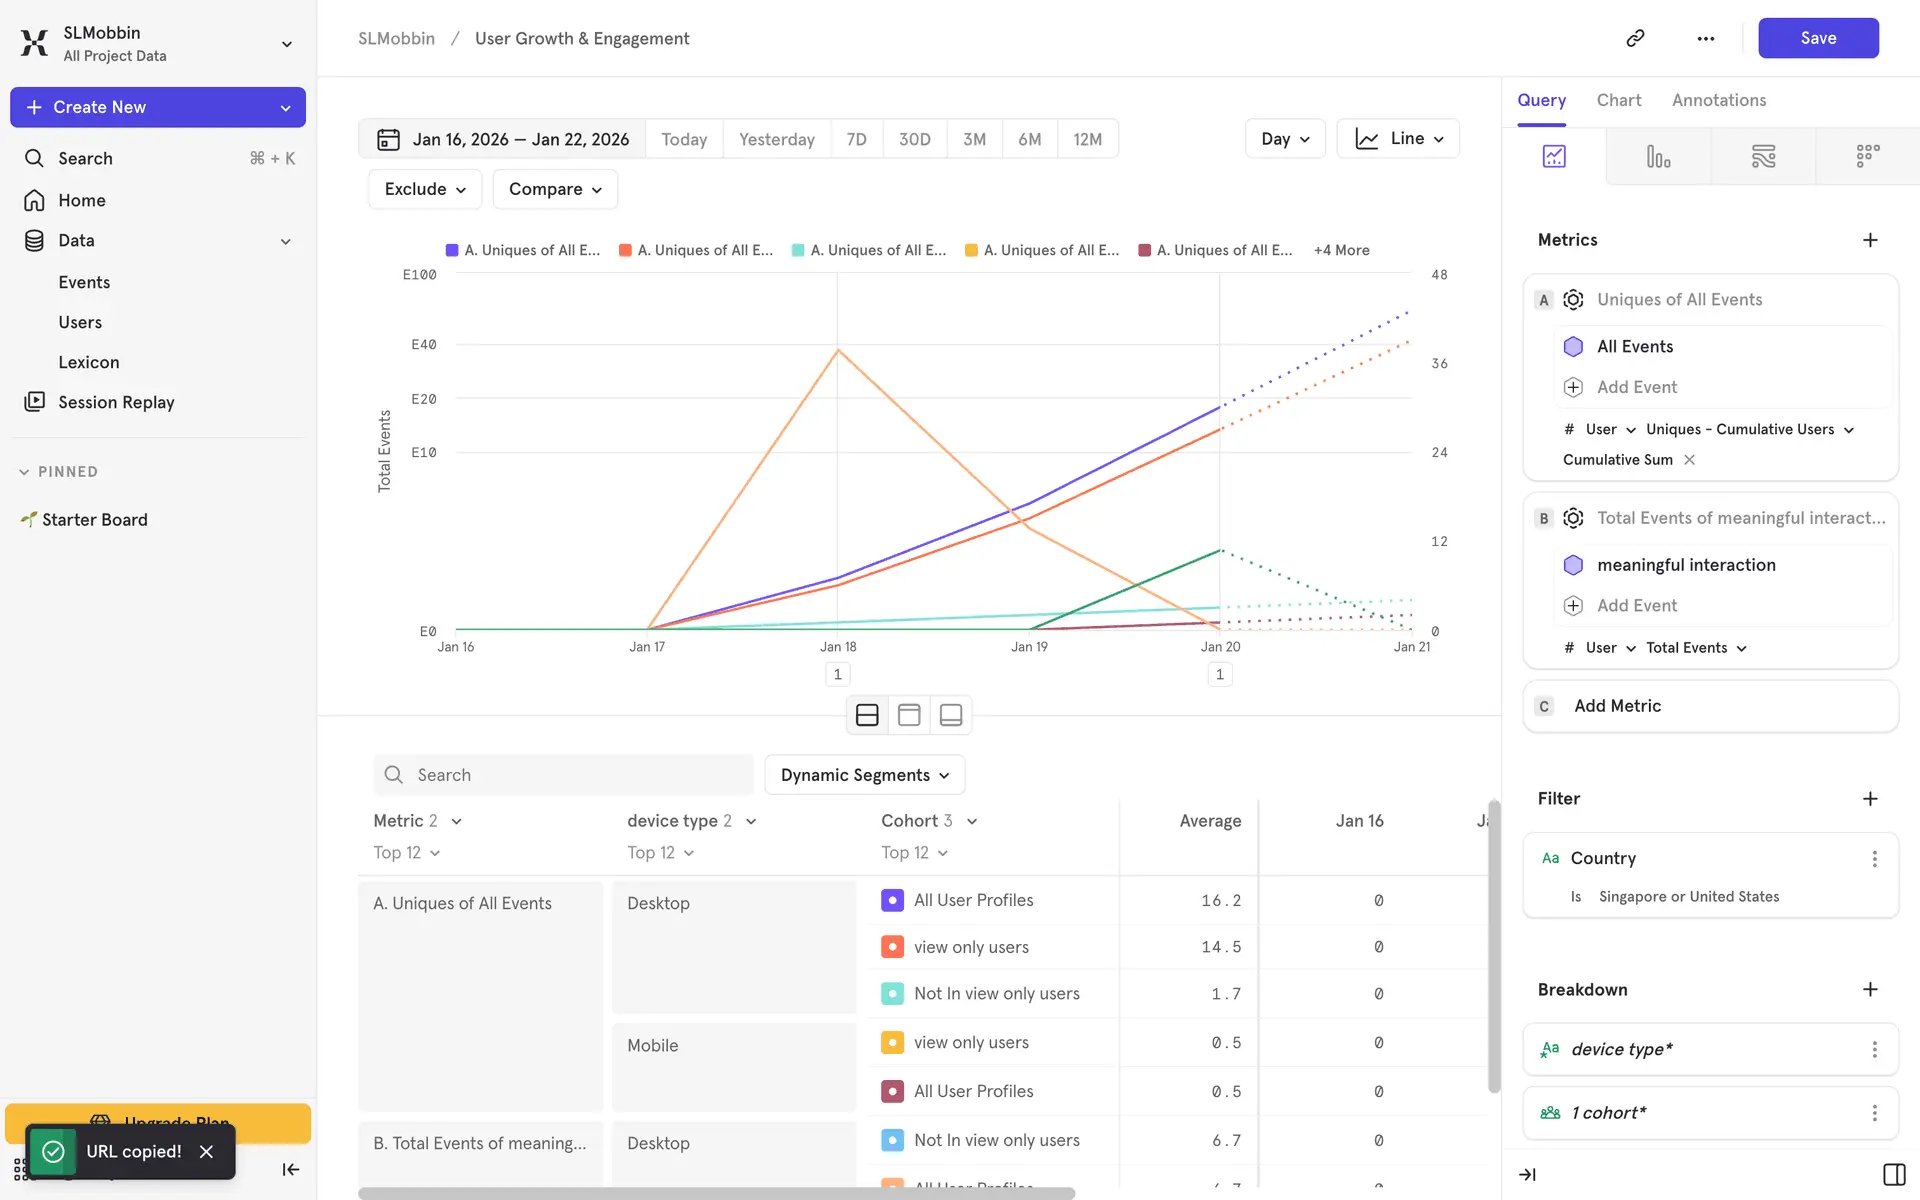Switch to the Annotations tab
Viewport: 1920px width, 1200px height.
coord(1718,100)
